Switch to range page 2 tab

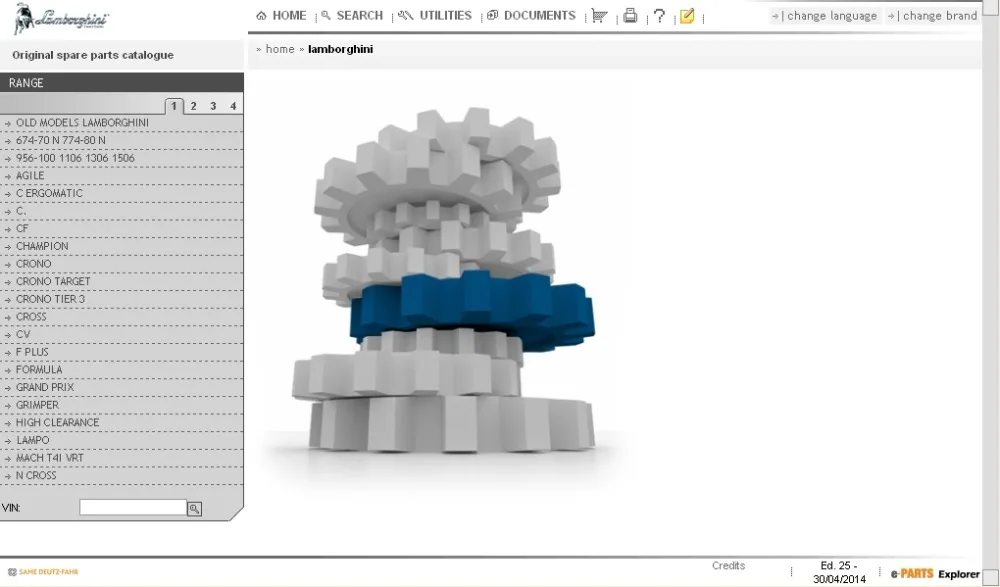coord(193,106)
